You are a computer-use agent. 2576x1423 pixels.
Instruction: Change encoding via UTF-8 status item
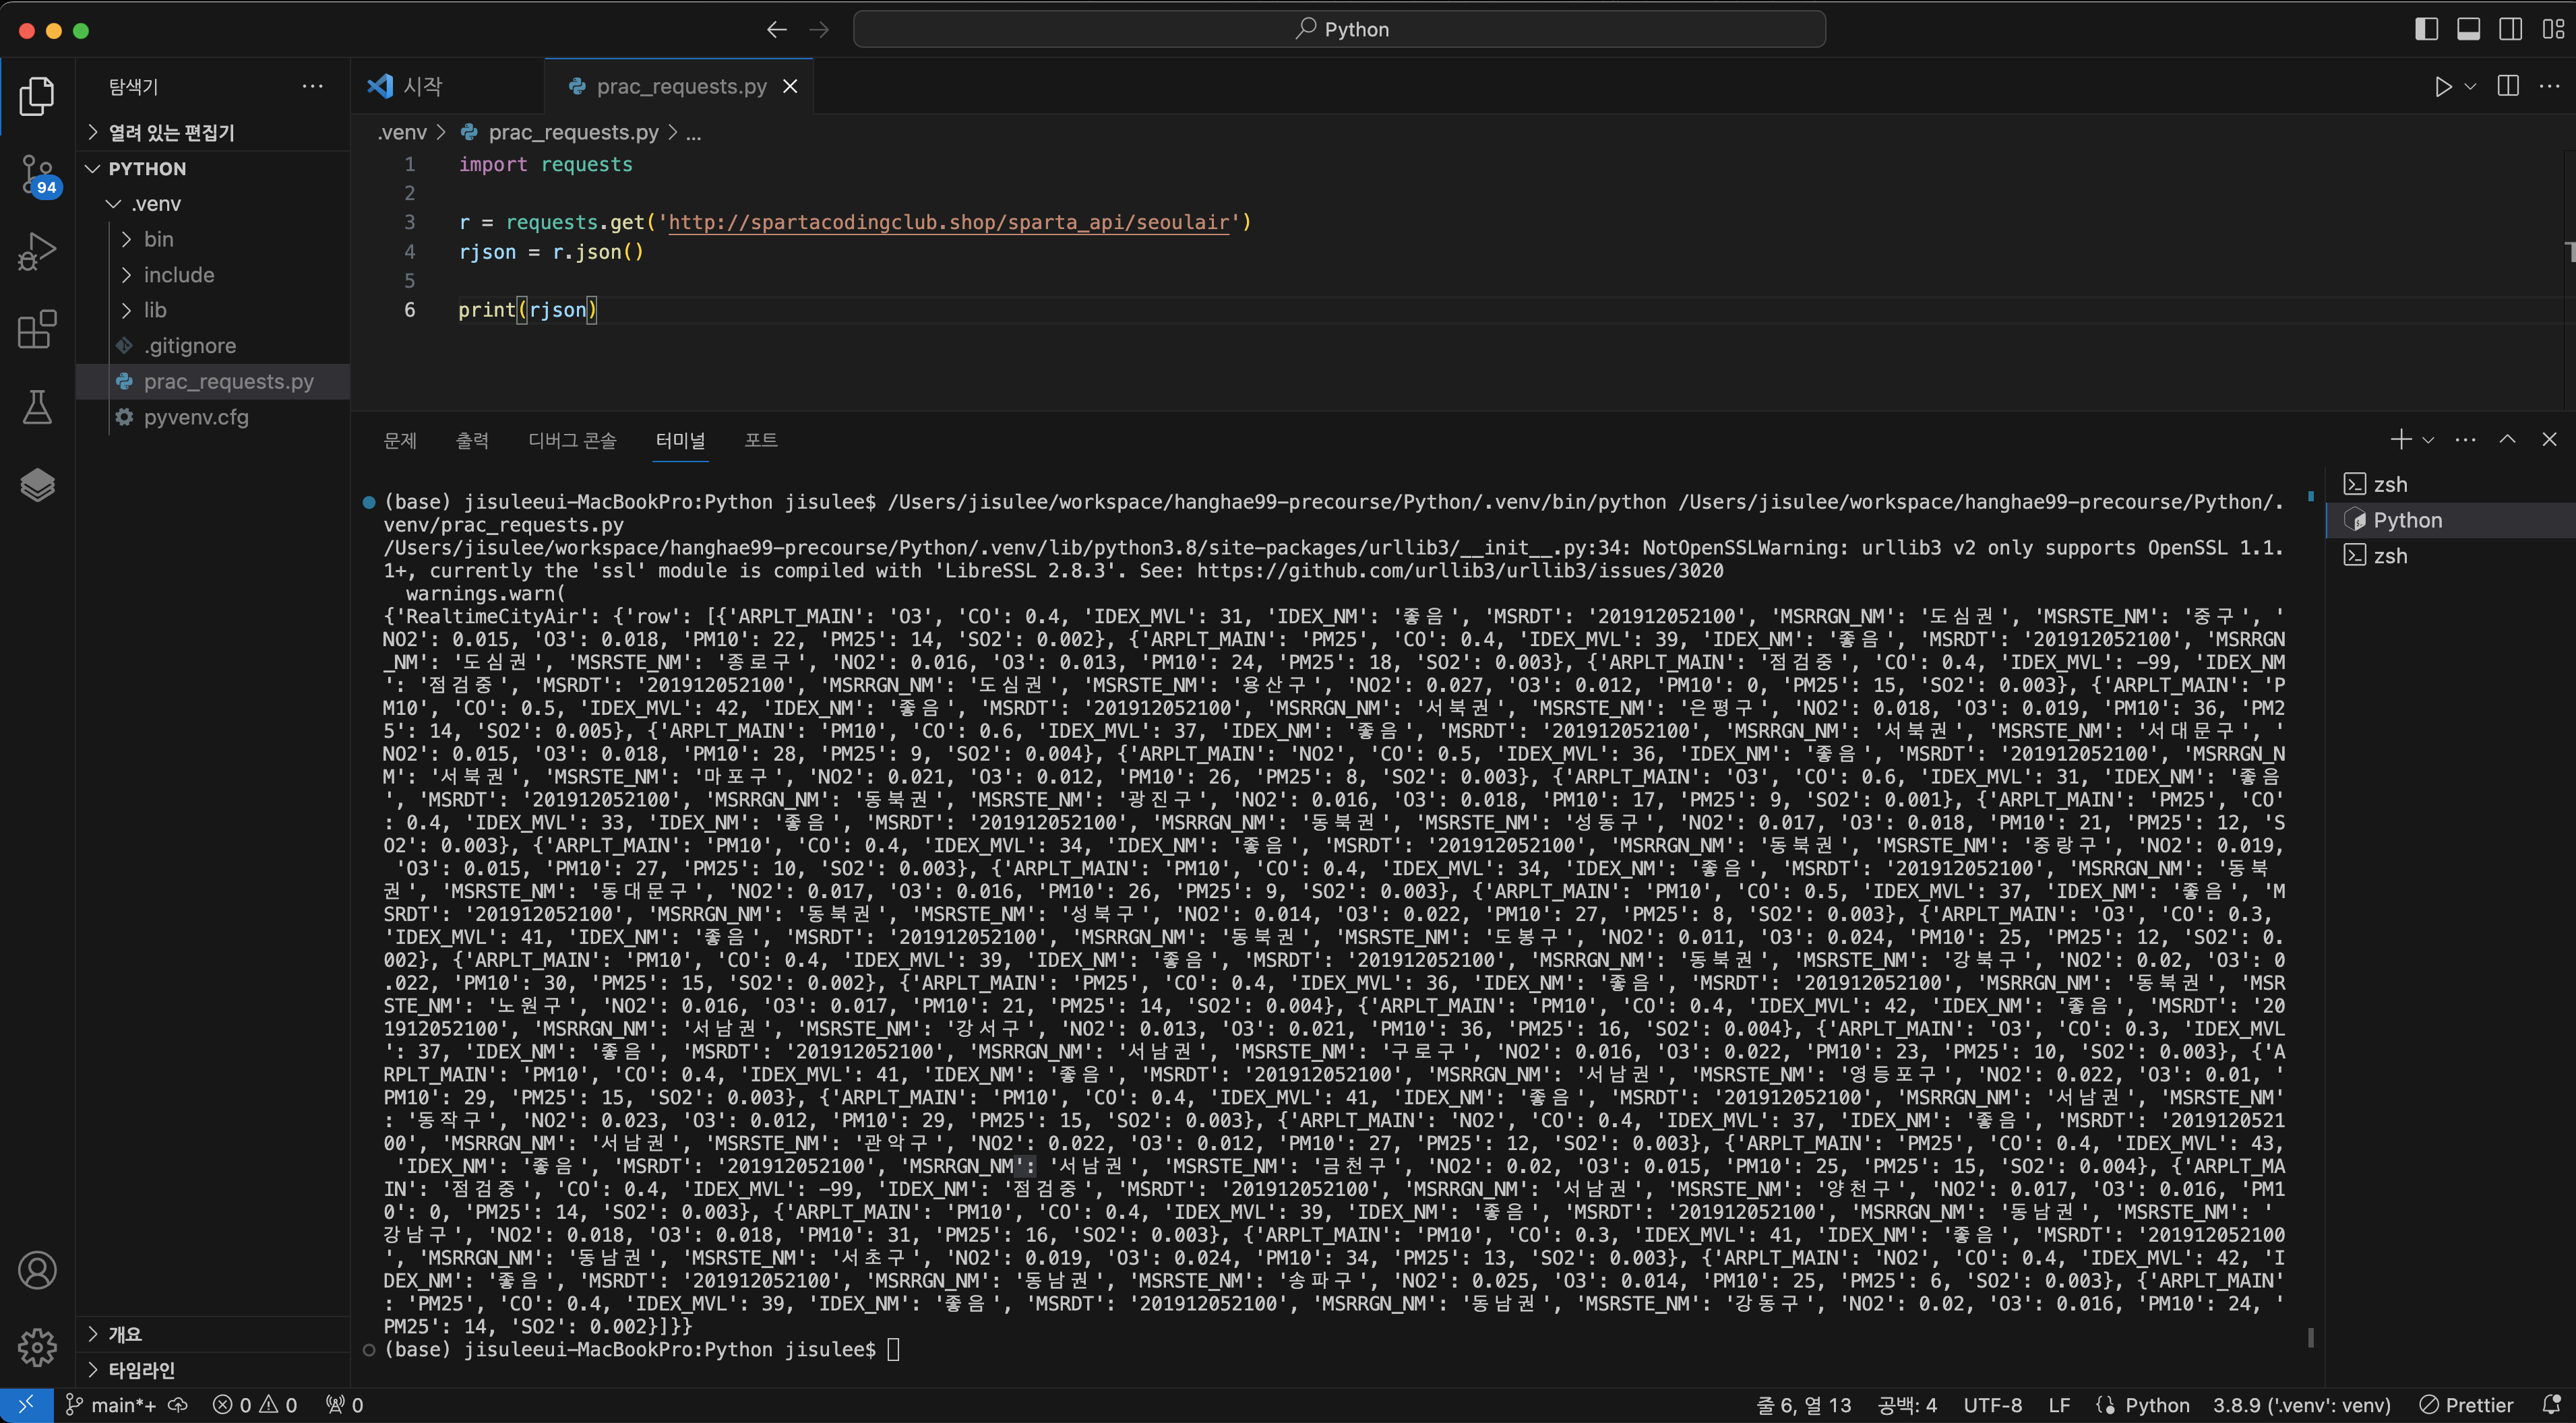tap(1993, 1405)
